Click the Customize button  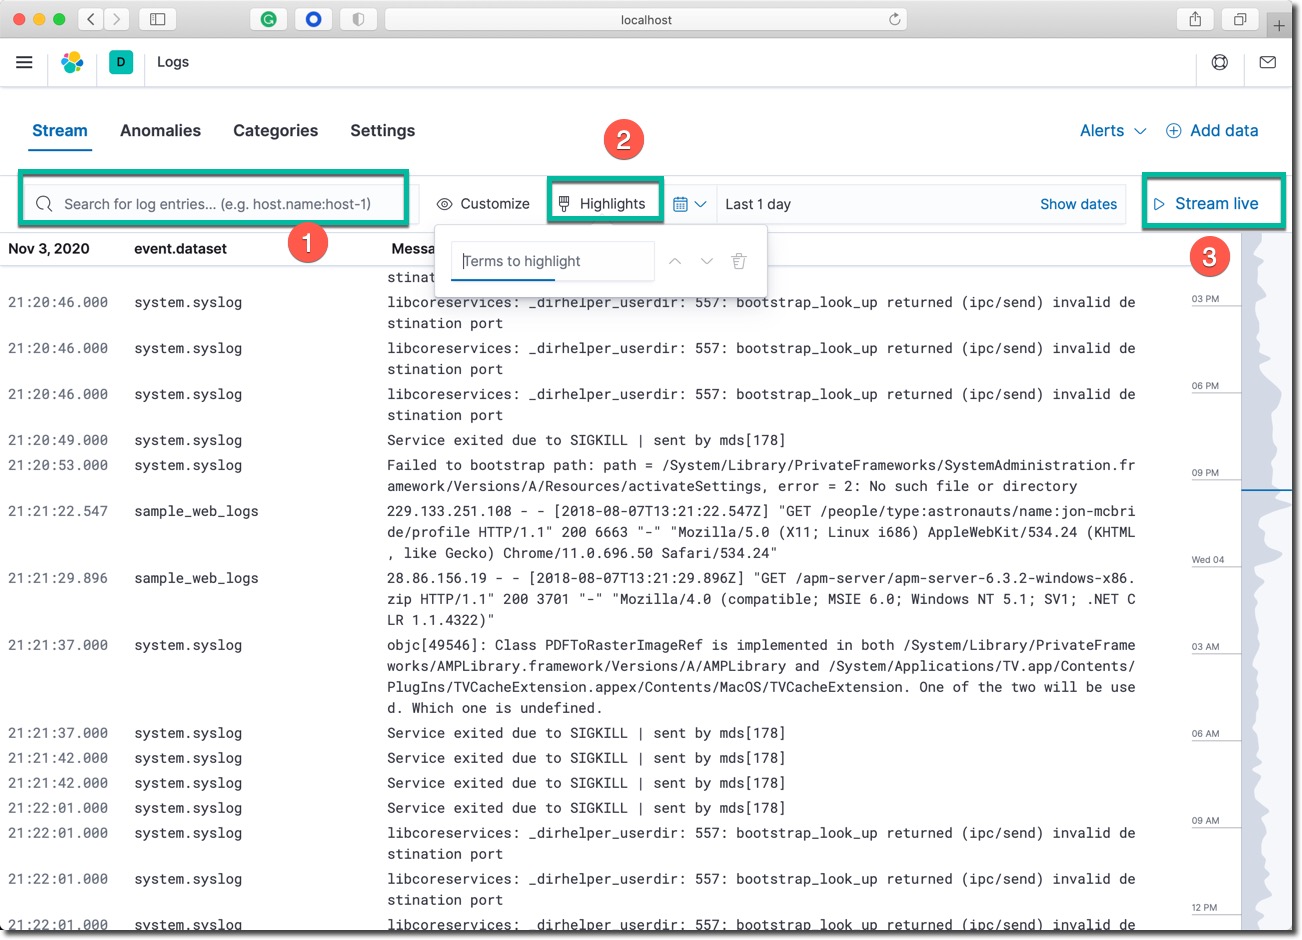[484, 204]
